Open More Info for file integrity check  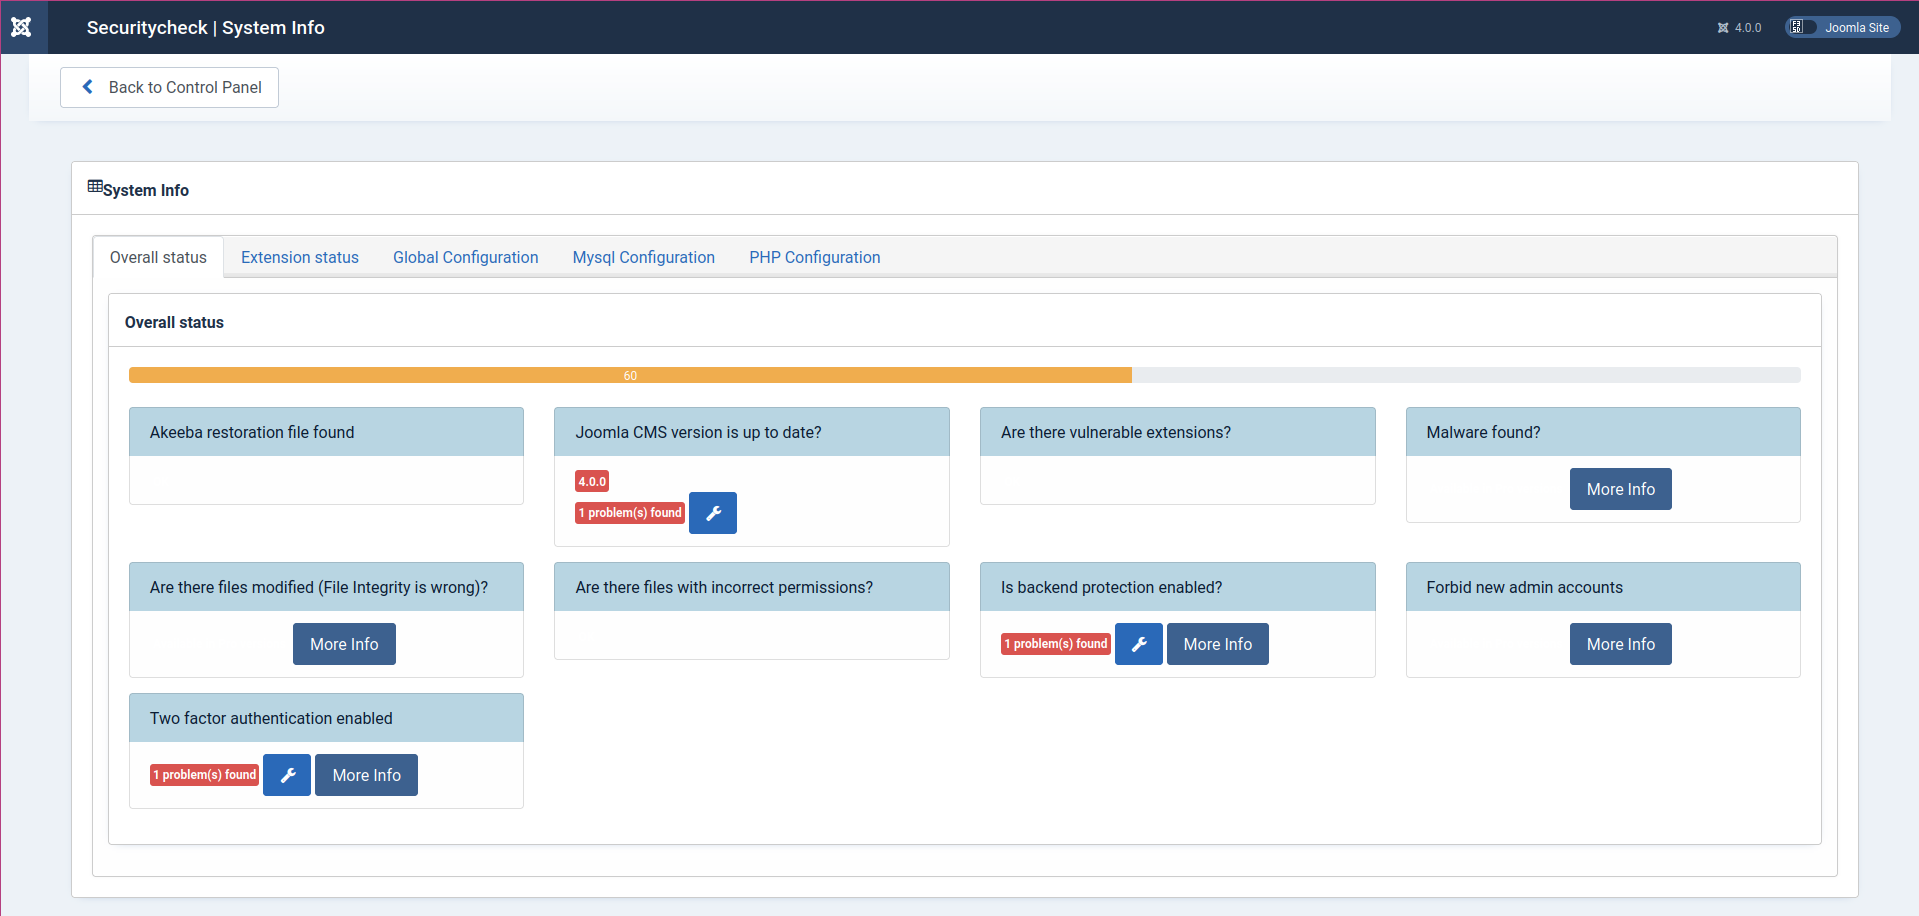tap(344, 644)
